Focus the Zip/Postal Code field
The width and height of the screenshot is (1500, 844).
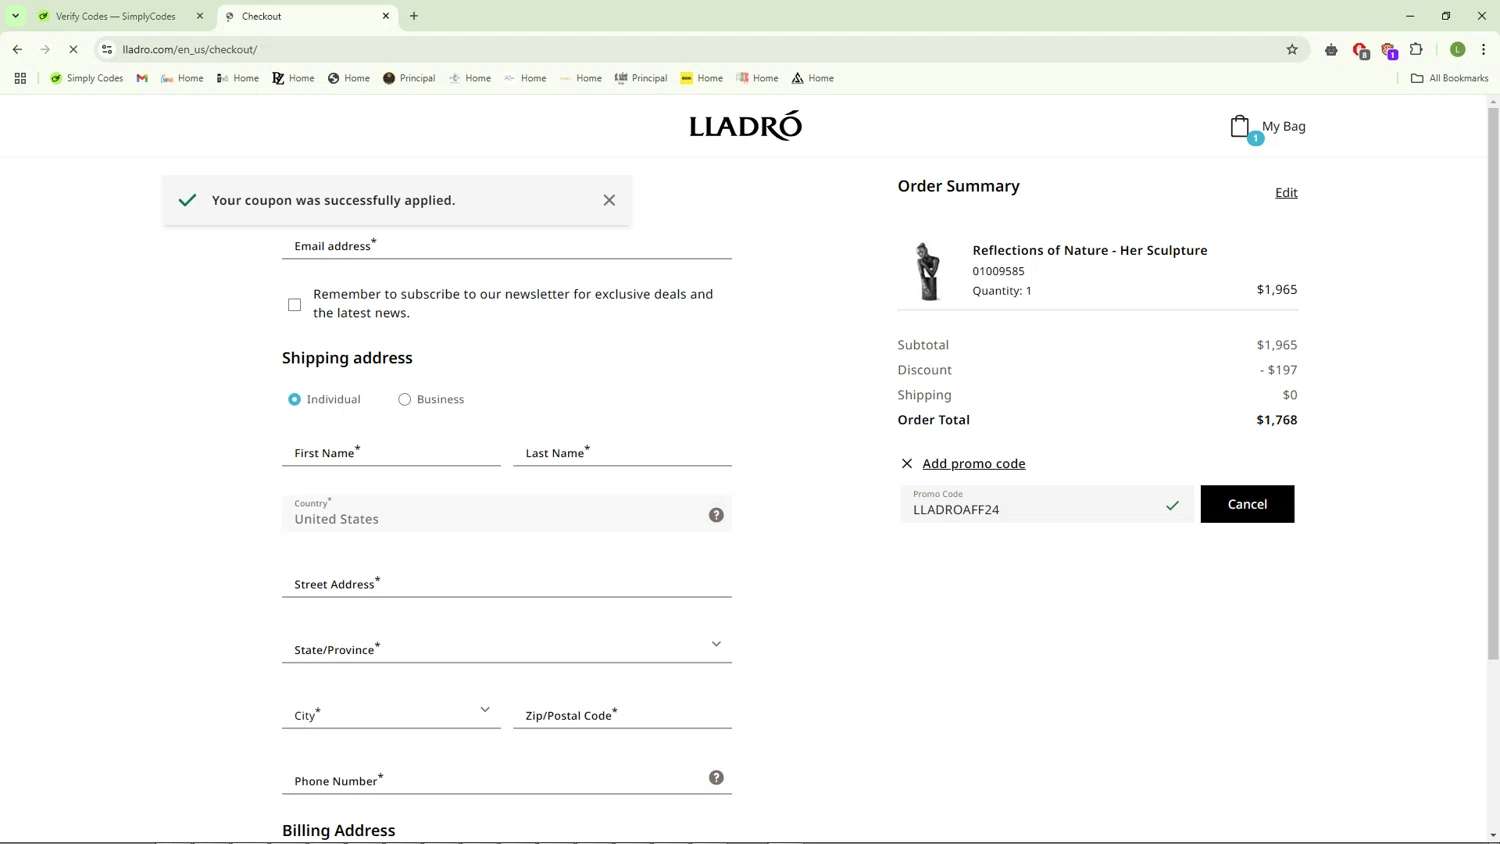[x=622, y=714]
